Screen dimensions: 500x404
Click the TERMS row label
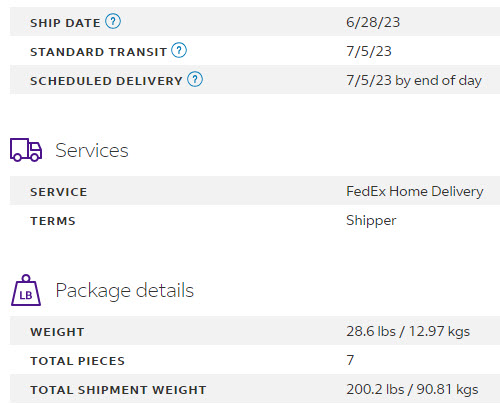pyautogui.click(x=53, y=221)
